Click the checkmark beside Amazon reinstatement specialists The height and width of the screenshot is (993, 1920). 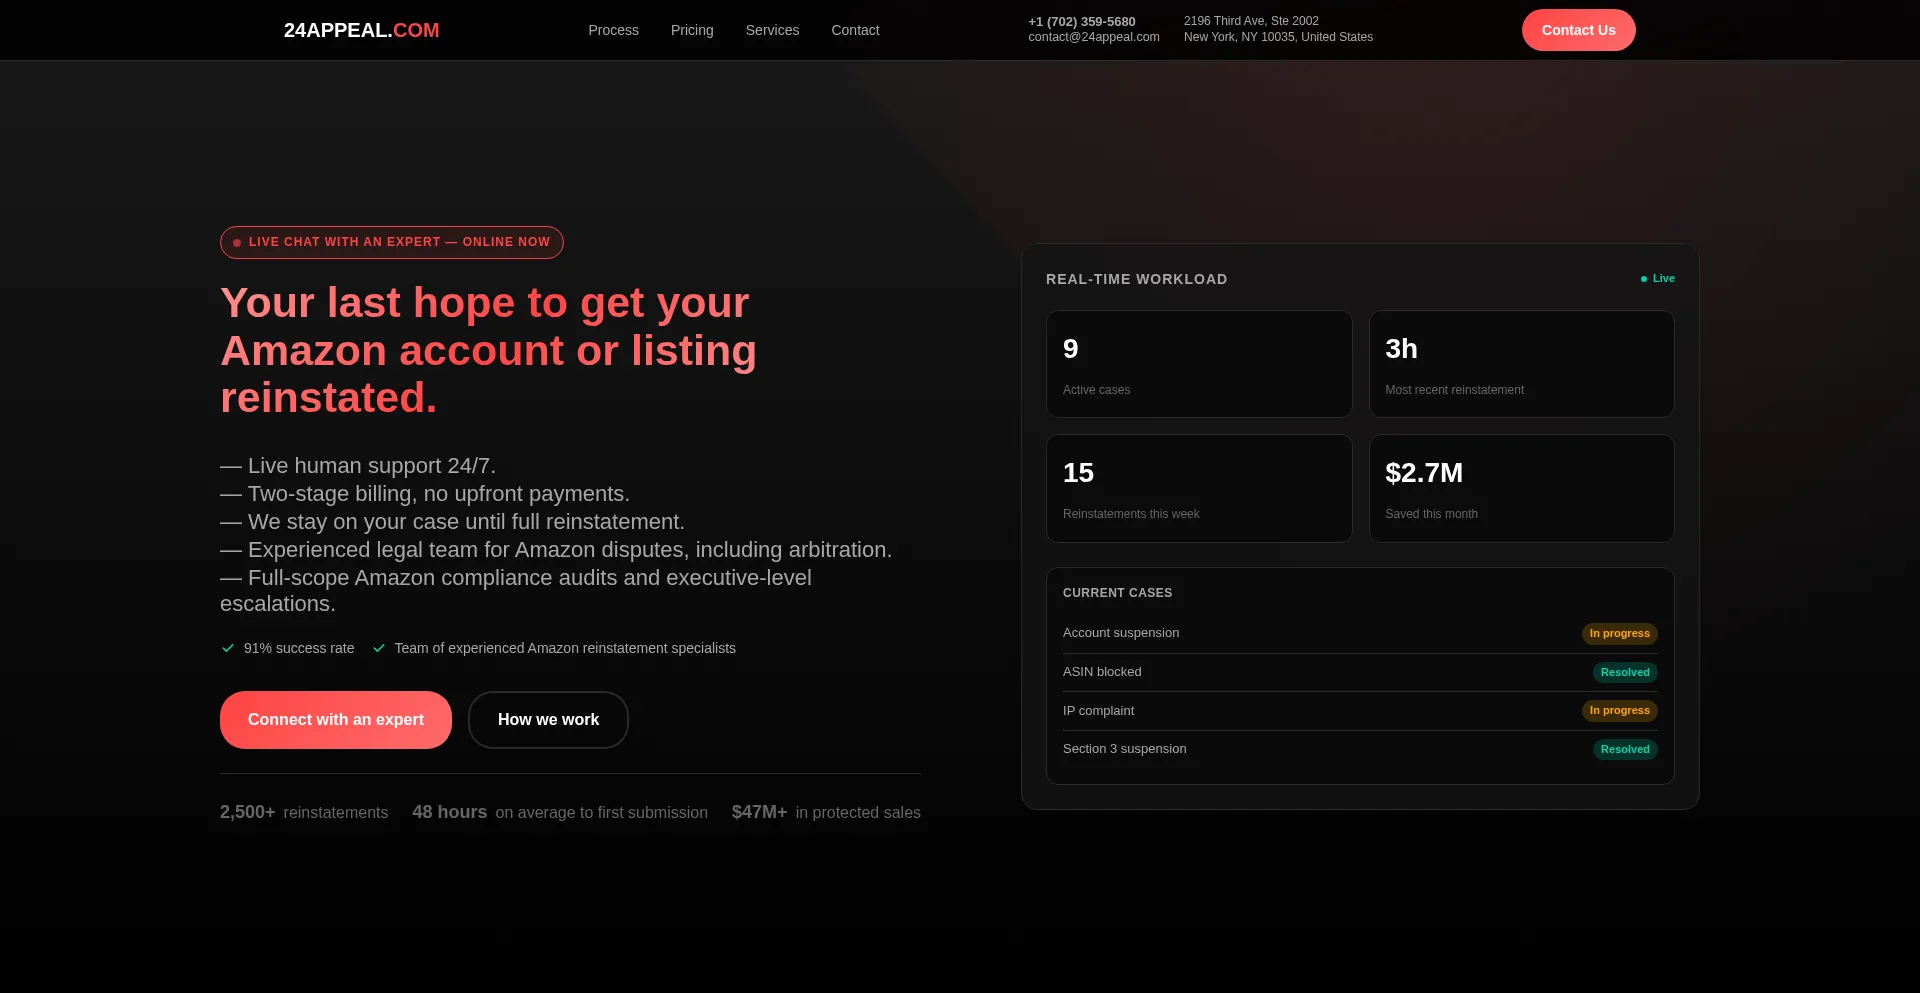tap(379, 648)
